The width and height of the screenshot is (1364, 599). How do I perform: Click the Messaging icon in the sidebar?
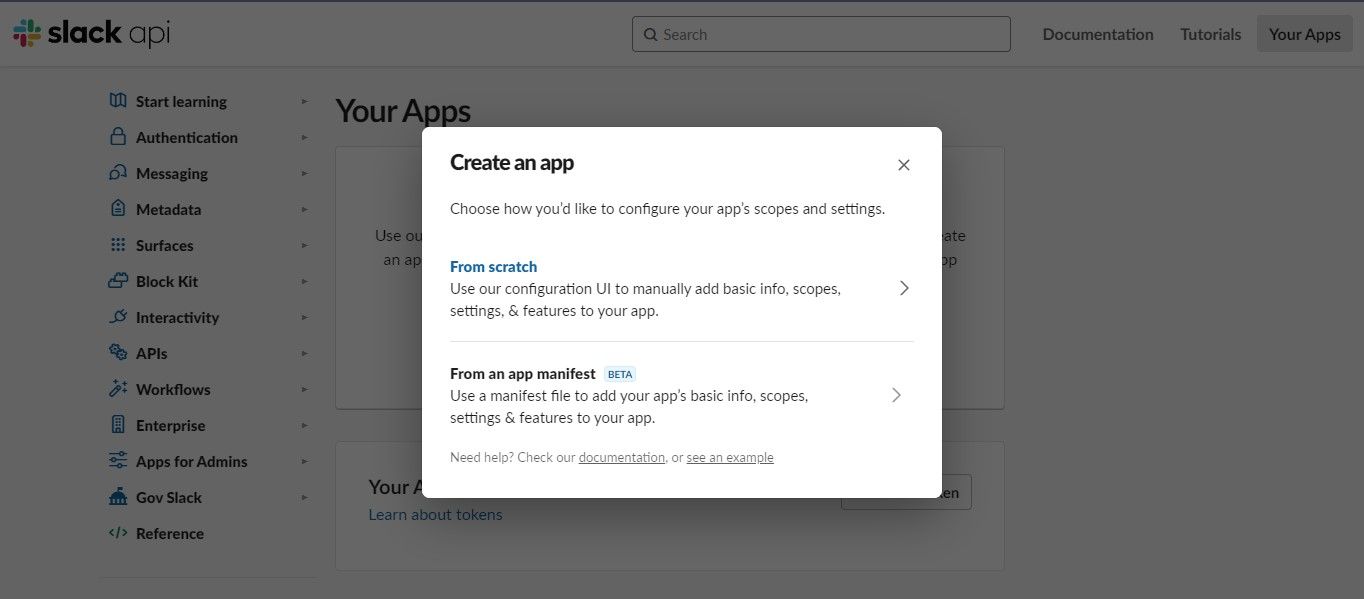[117, 173]
